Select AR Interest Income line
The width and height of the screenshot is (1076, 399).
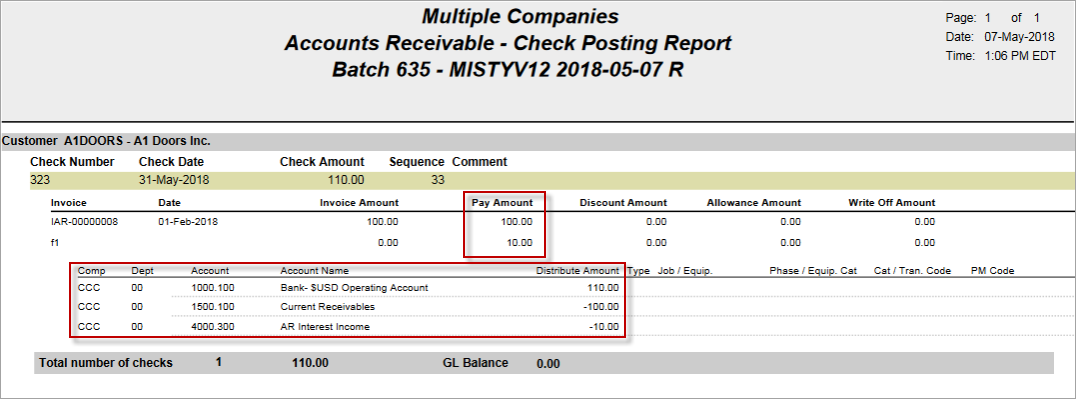[x=348, y=327]
